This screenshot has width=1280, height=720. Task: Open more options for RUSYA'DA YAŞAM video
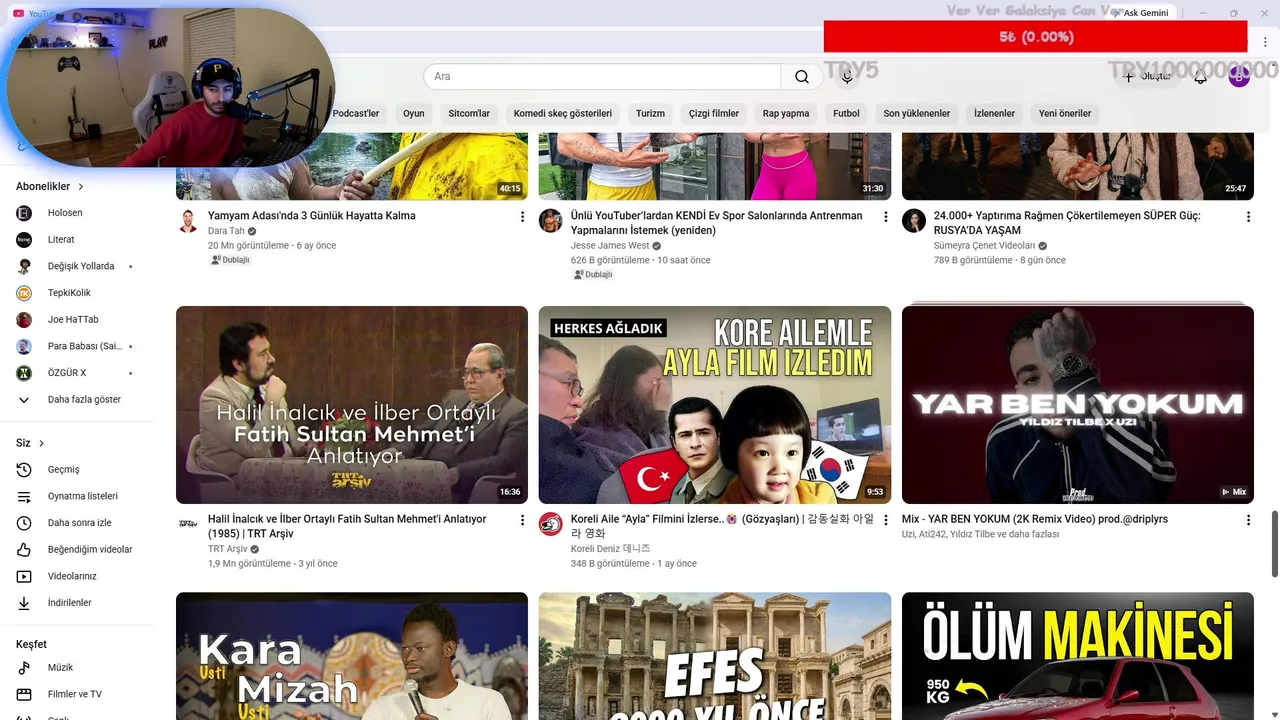point(1248,216)
